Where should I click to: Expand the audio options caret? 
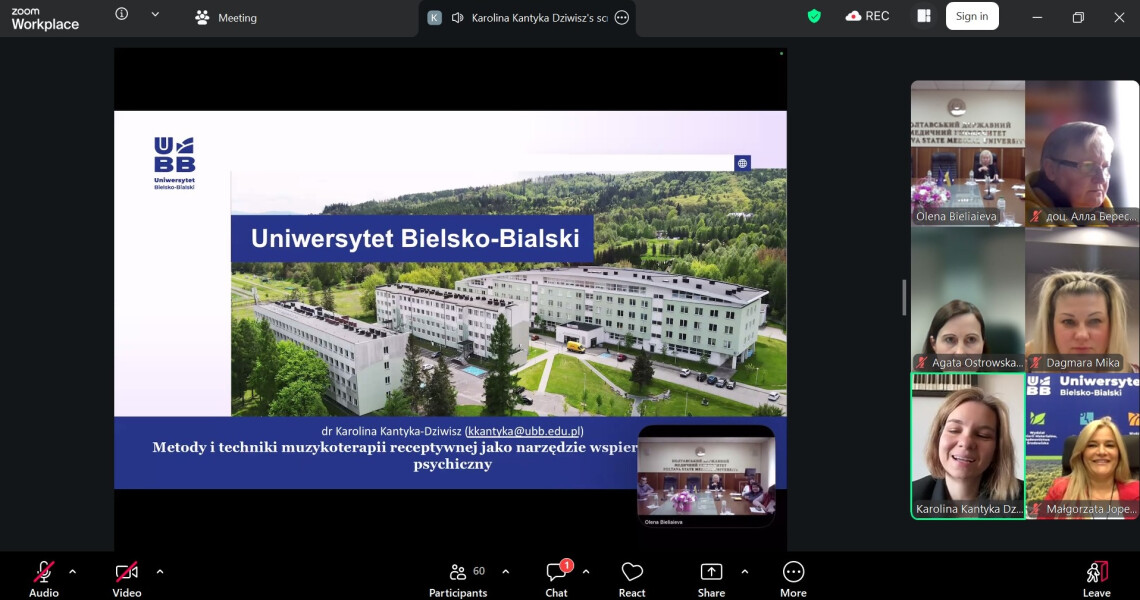(73, 572)
